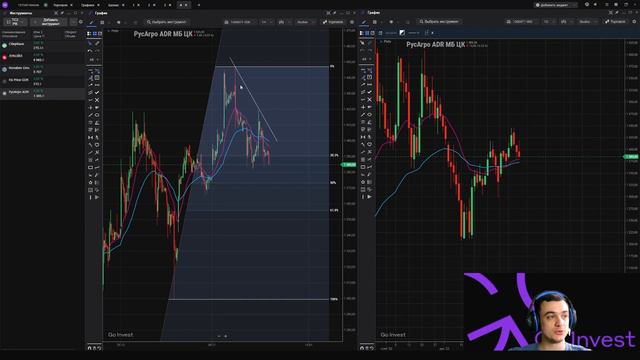Click the X cross drawing tool in right toolbar
This screenshot has height=360, width=640.
click(x=369, y=100)
